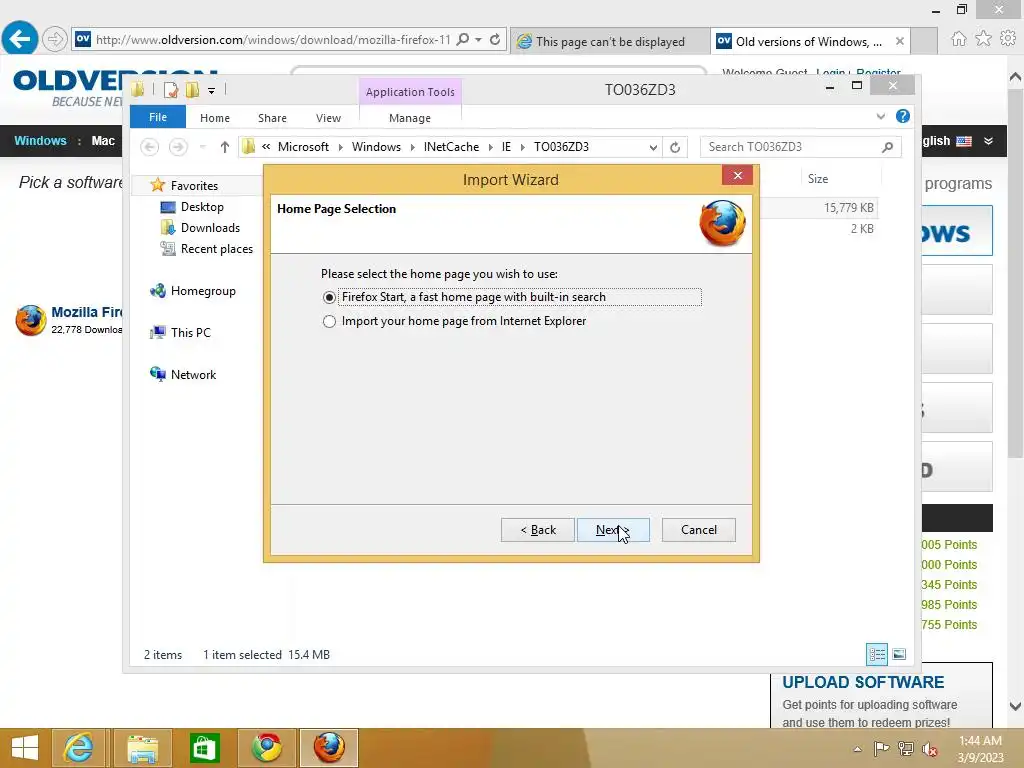
Task: Open Internet Explorer from the taskbar
Action: pos(78,748)
